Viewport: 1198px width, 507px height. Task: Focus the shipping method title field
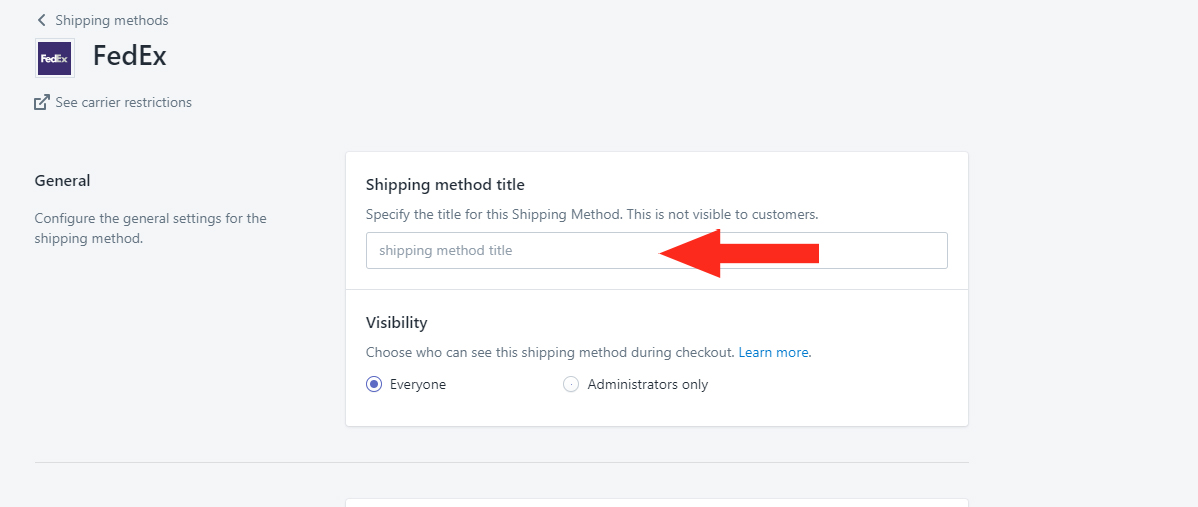(x=657, y=250)
